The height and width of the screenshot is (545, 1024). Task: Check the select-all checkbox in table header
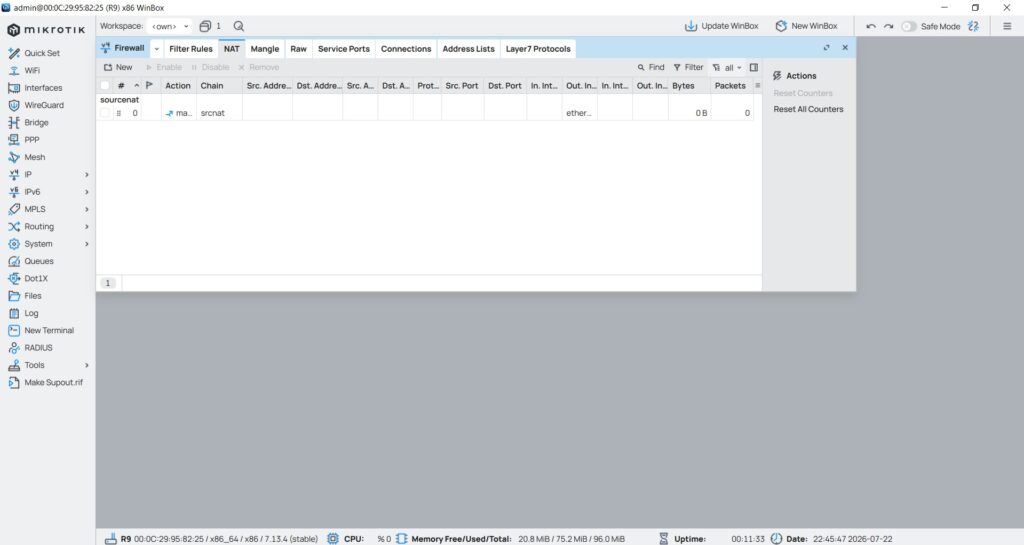point(104,86)
